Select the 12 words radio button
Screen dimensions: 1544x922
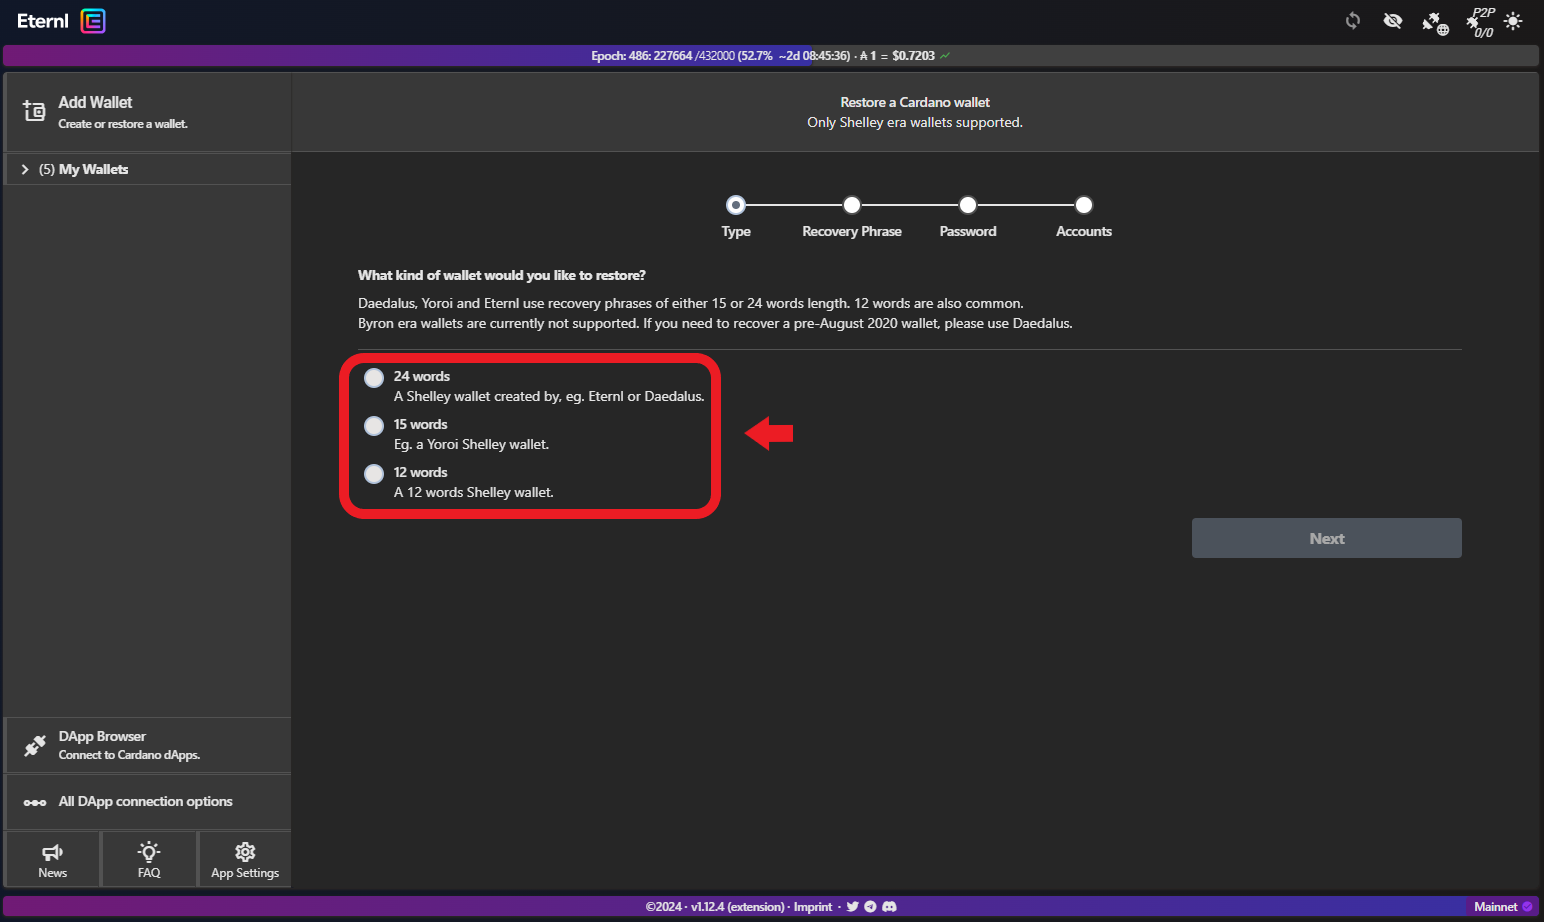374,474
